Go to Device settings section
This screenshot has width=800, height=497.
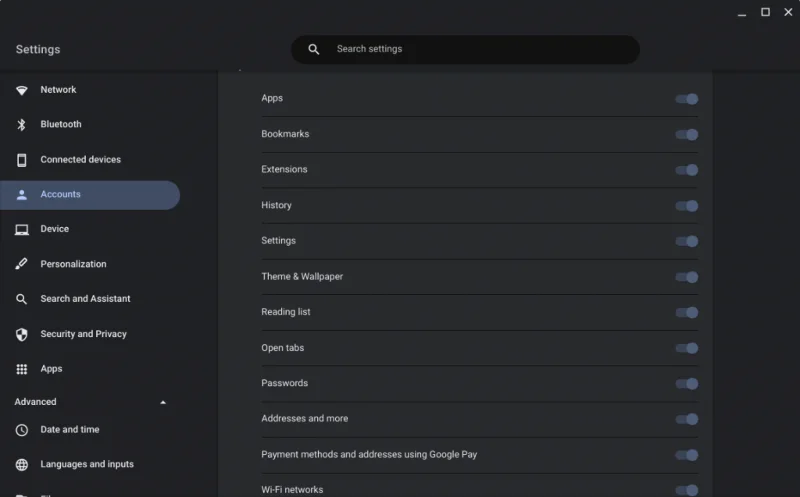pyautogui.click(x=90, y=229)
